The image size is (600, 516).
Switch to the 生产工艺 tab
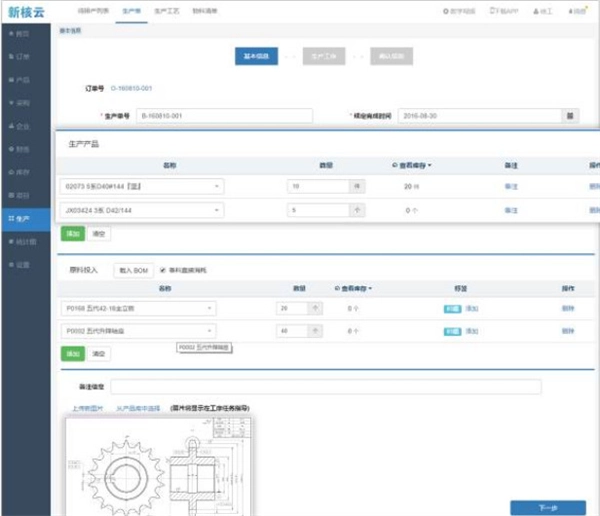[x=167, y=10]
